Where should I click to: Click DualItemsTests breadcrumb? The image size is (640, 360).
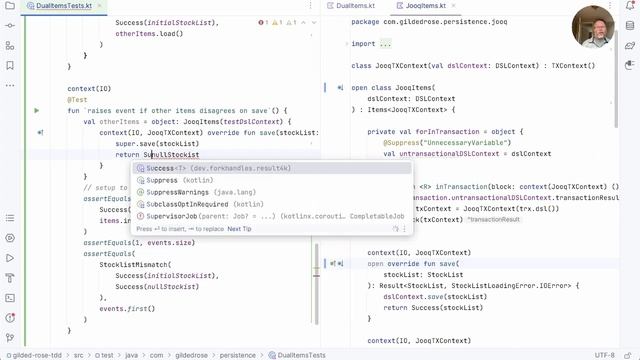(x=297, y=355)
